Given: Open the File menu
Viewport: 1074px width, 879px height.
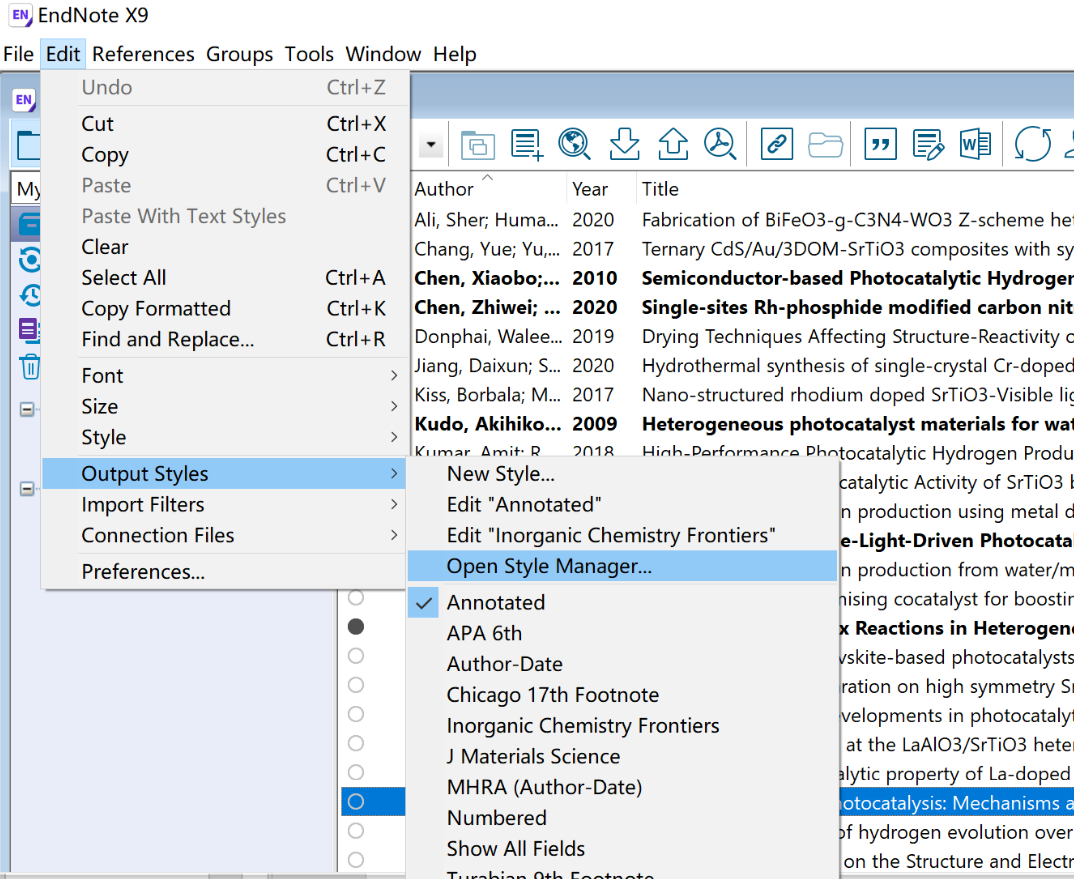Looking at the screenshot, I should click(18, 54).
